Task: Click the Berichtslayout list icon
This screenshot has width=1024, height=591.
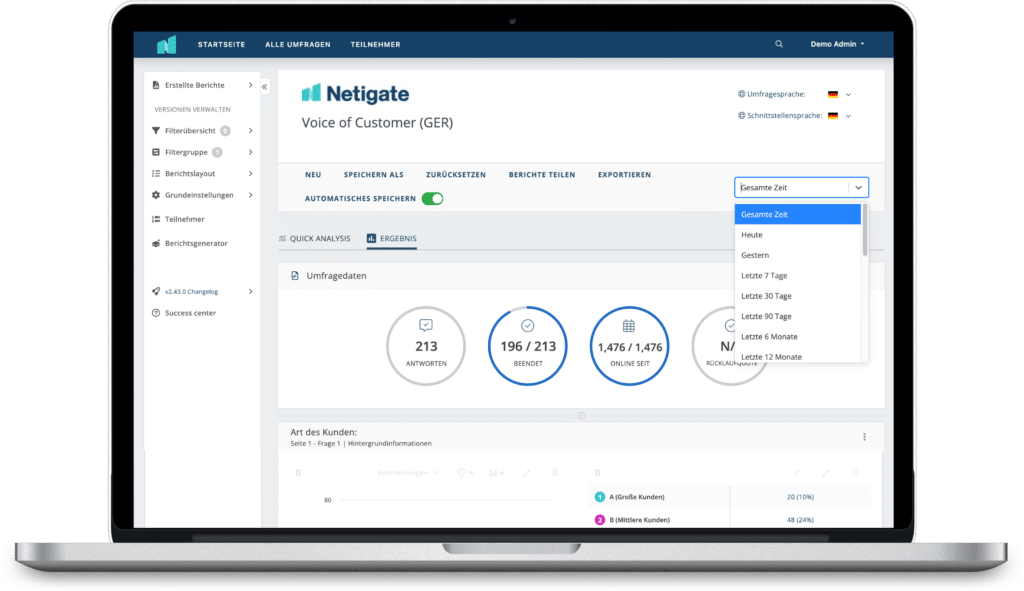Action: [155, 174]
